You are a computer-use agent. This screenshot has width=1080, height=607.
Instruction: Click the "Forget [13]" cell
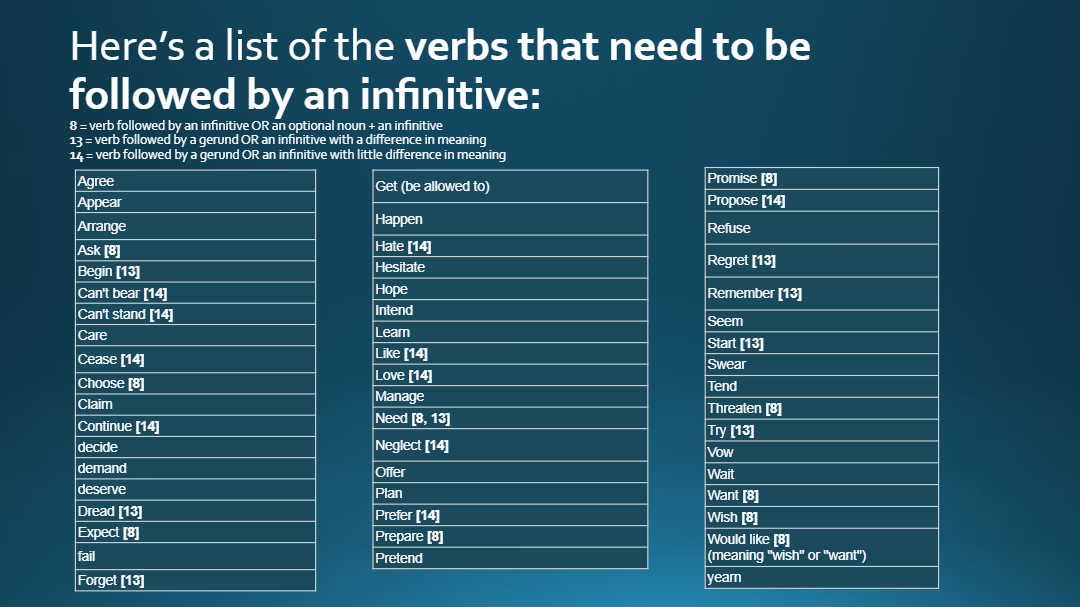point(195,580)
